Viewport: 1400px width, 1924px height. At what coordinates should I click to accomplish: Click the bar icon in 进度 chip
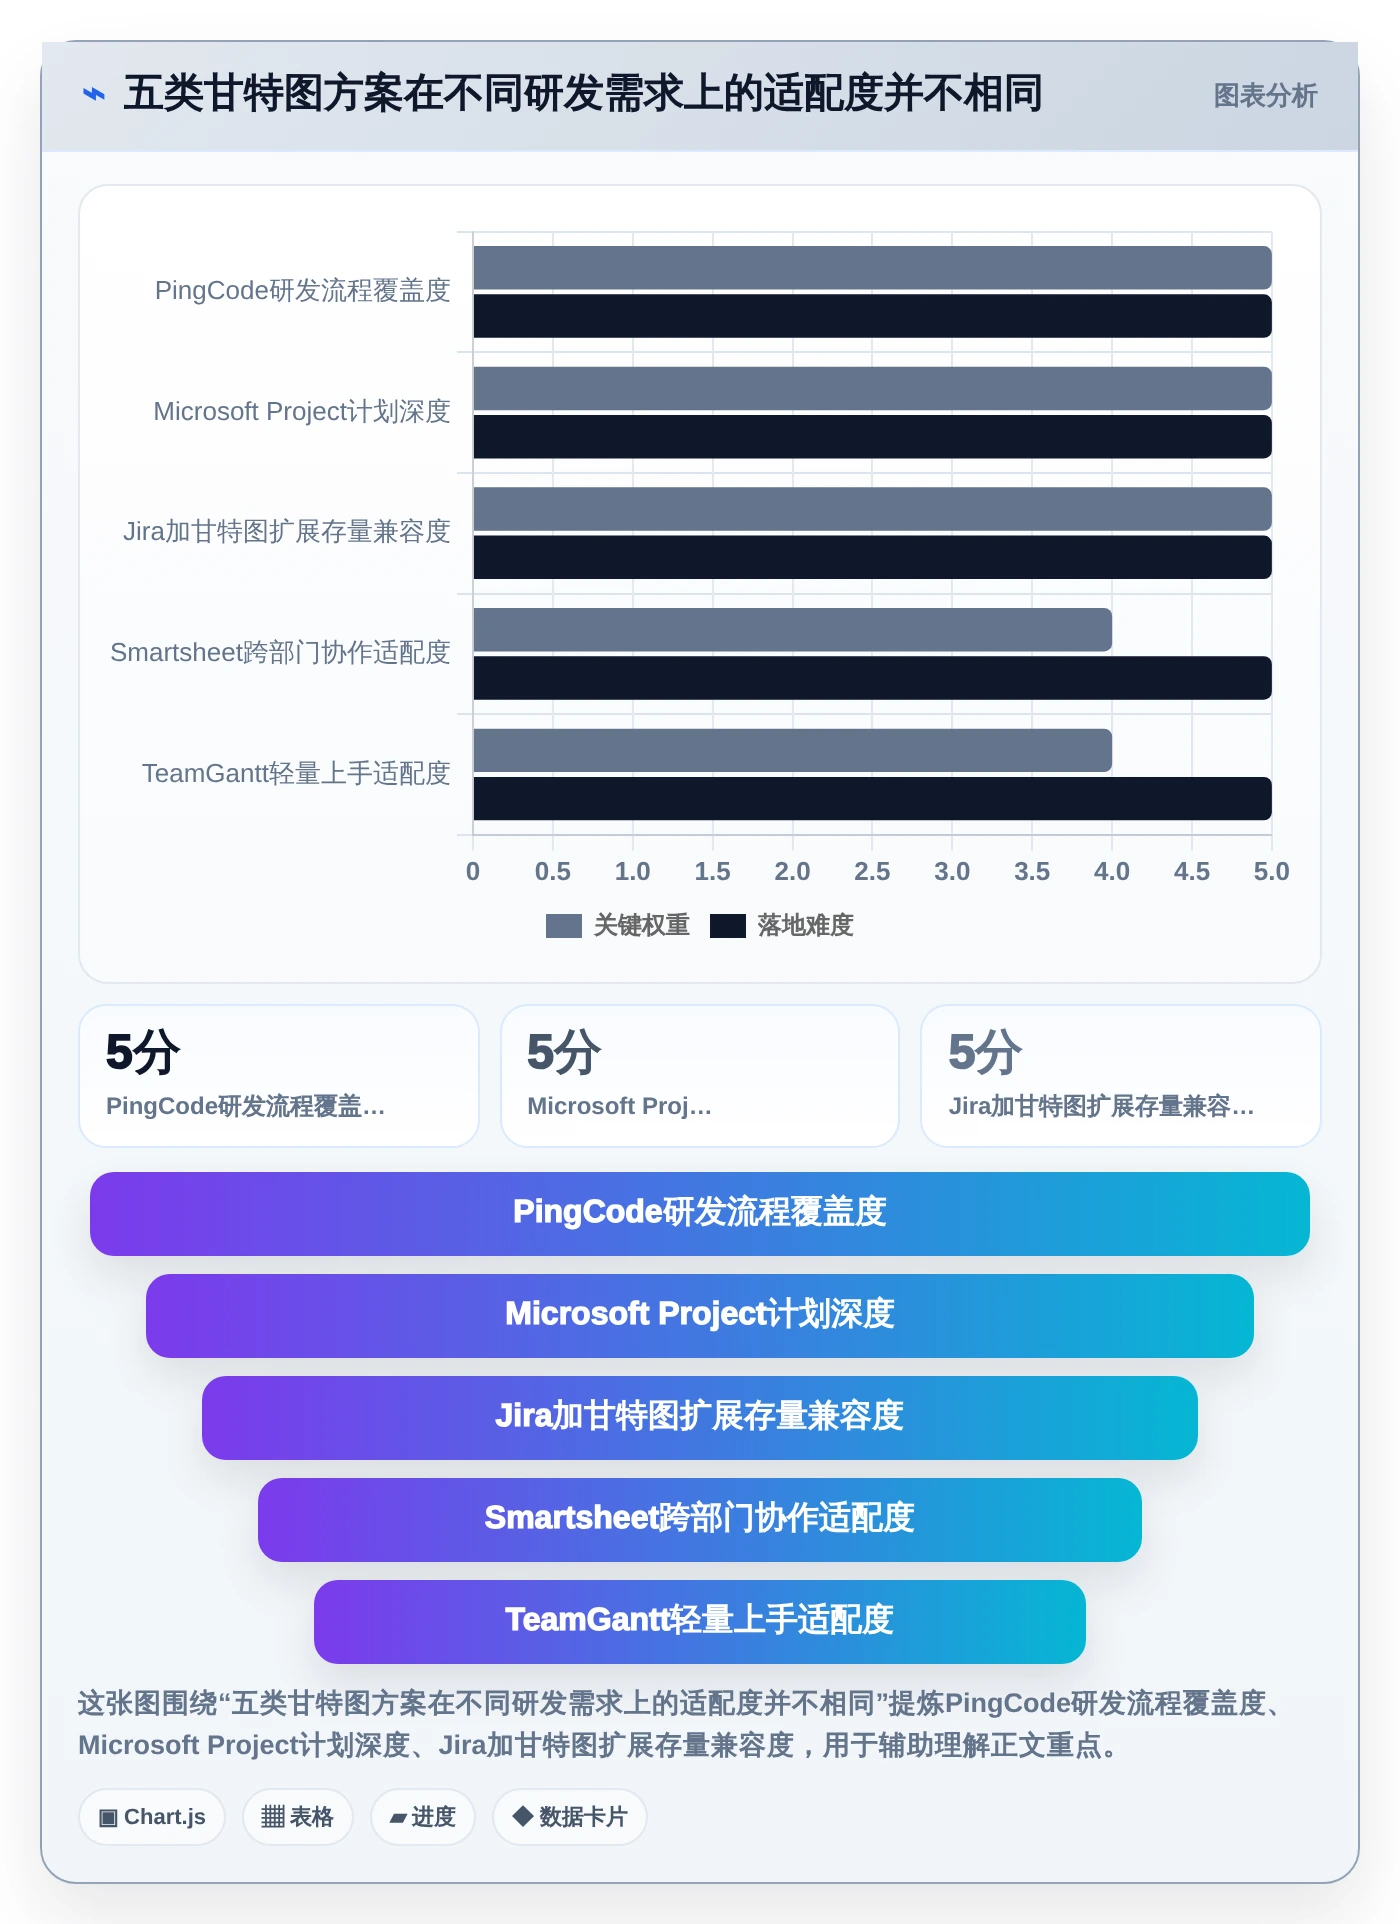tap(398, 1818)
